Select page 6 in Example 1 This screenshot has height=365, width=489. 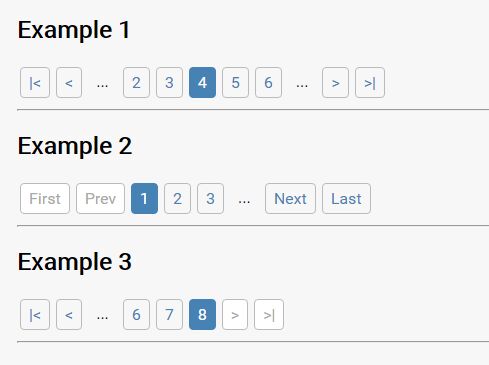[268, 83]
